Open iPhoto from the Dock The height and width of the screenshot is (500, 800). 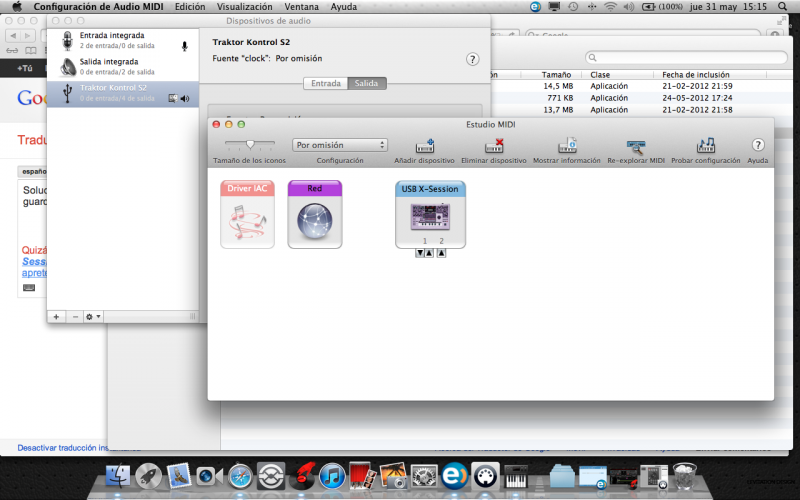coord(393,476)
